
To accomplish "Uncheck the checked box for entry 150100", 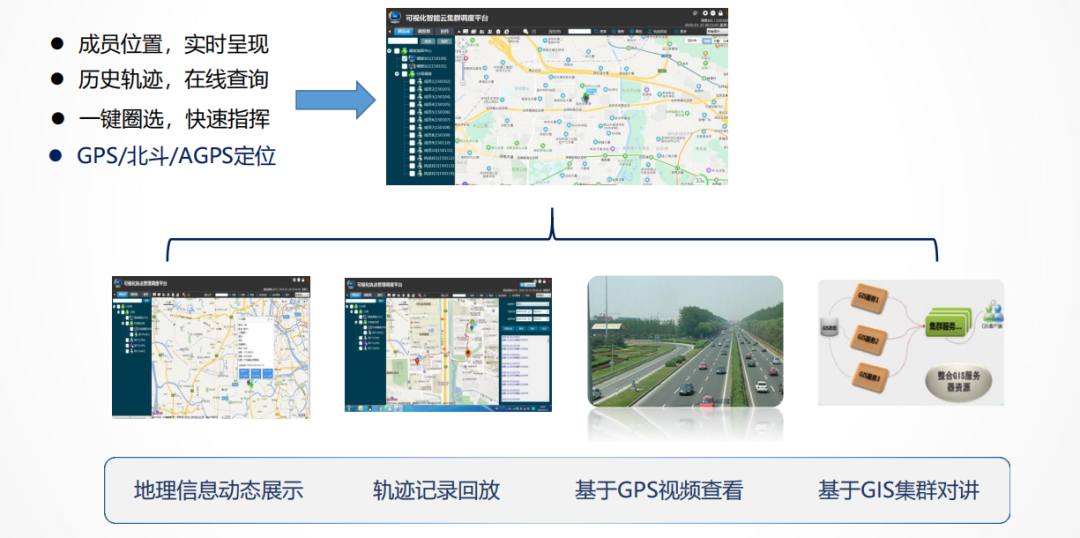I will [x=404, y=59].
